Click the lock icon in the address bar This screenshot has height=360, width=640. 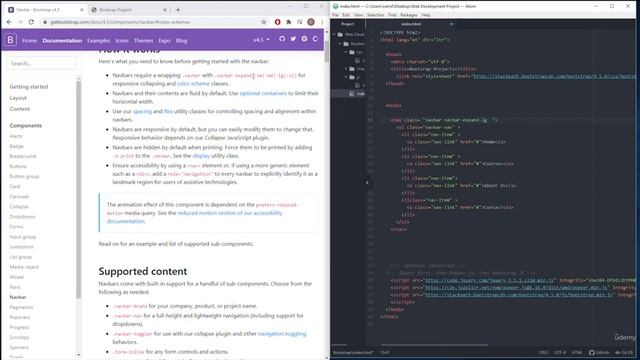45,22
